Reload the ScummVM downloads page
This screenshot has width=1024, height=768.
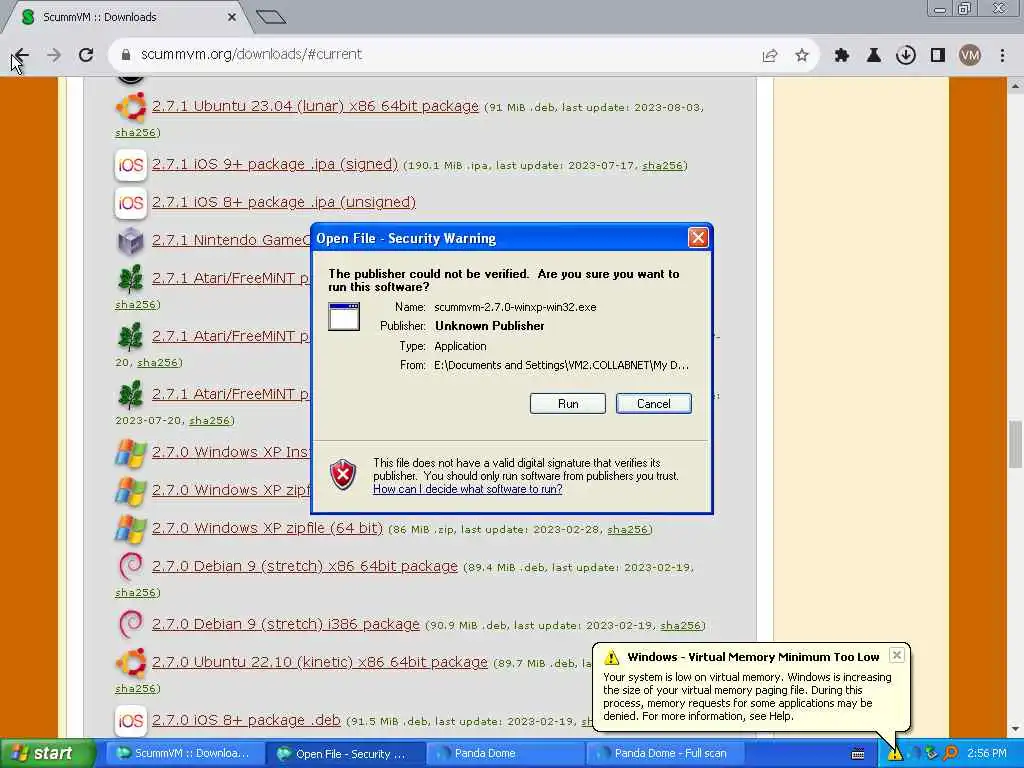(86, 55)
